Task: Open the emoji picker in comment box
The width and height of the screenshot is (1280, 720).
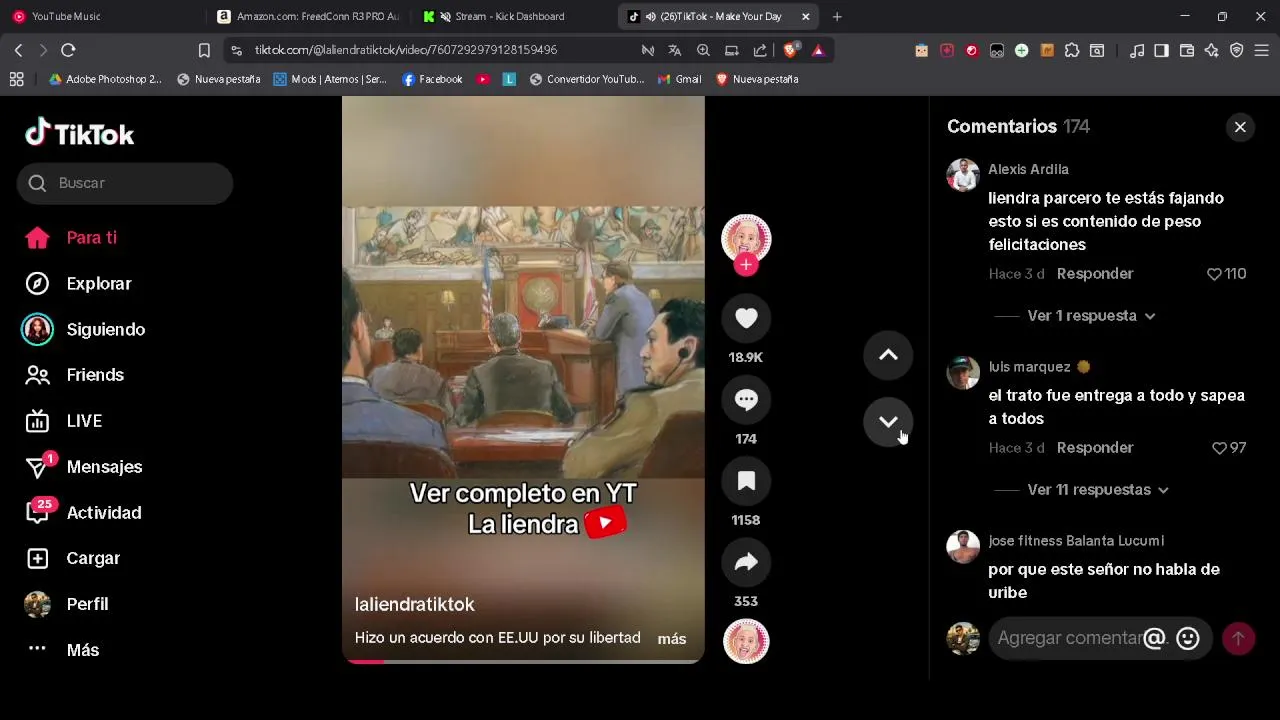Action: (x=1188, y=638)
